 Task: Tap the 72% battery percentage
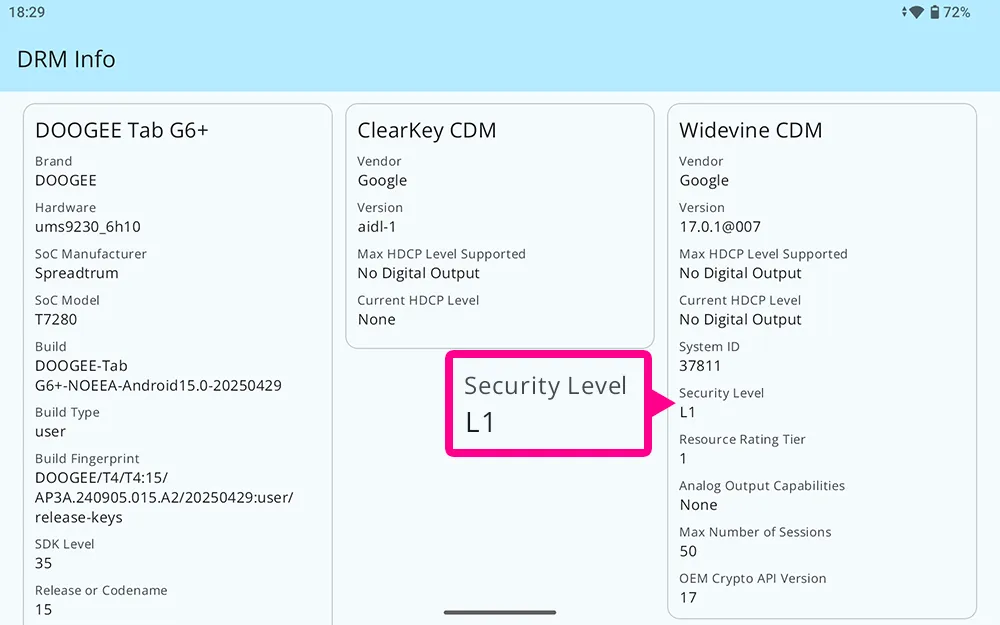click(957, 12)
